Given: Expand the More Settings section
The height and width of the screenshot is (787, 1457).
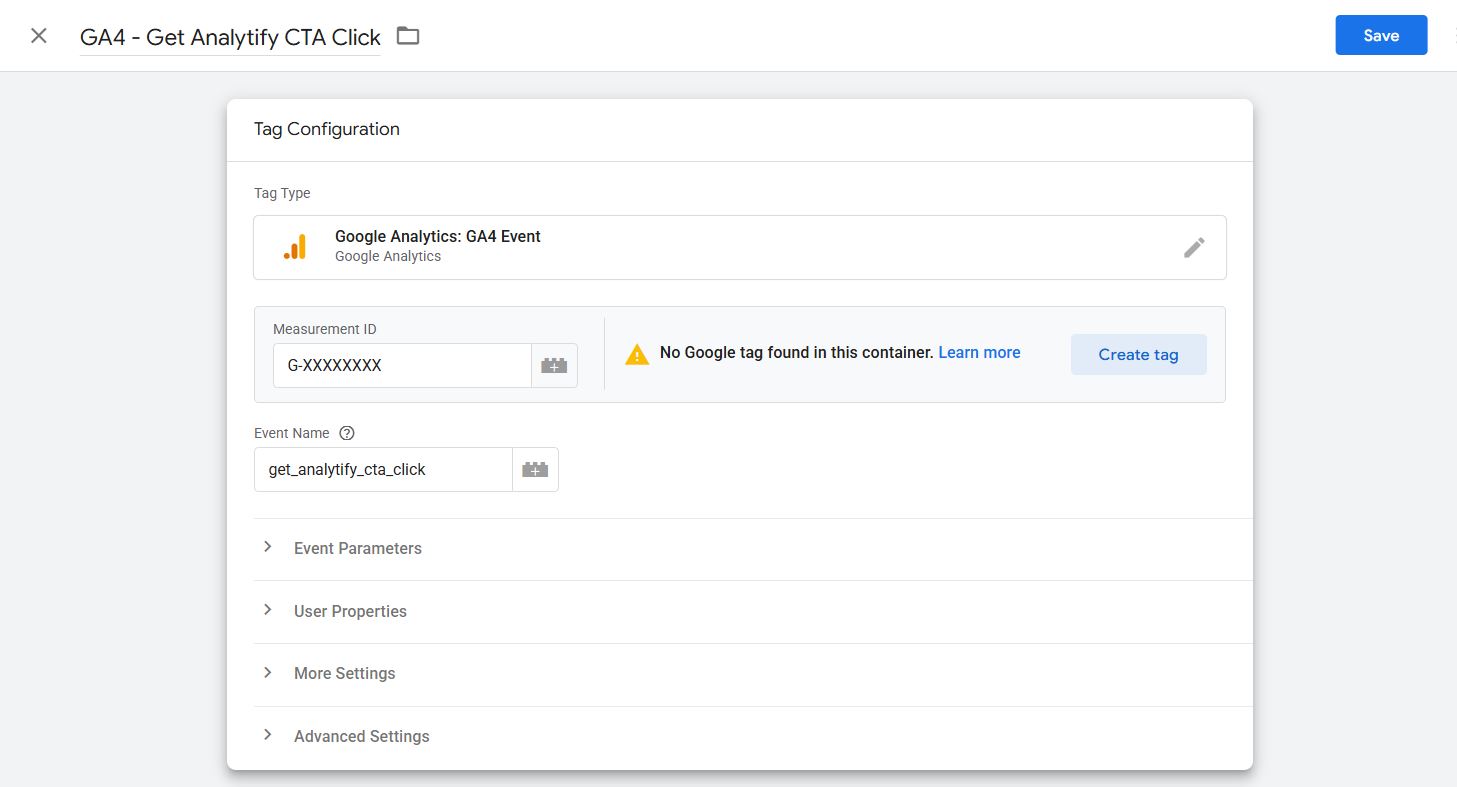Looking at the screenshot, I should [344, 673].
